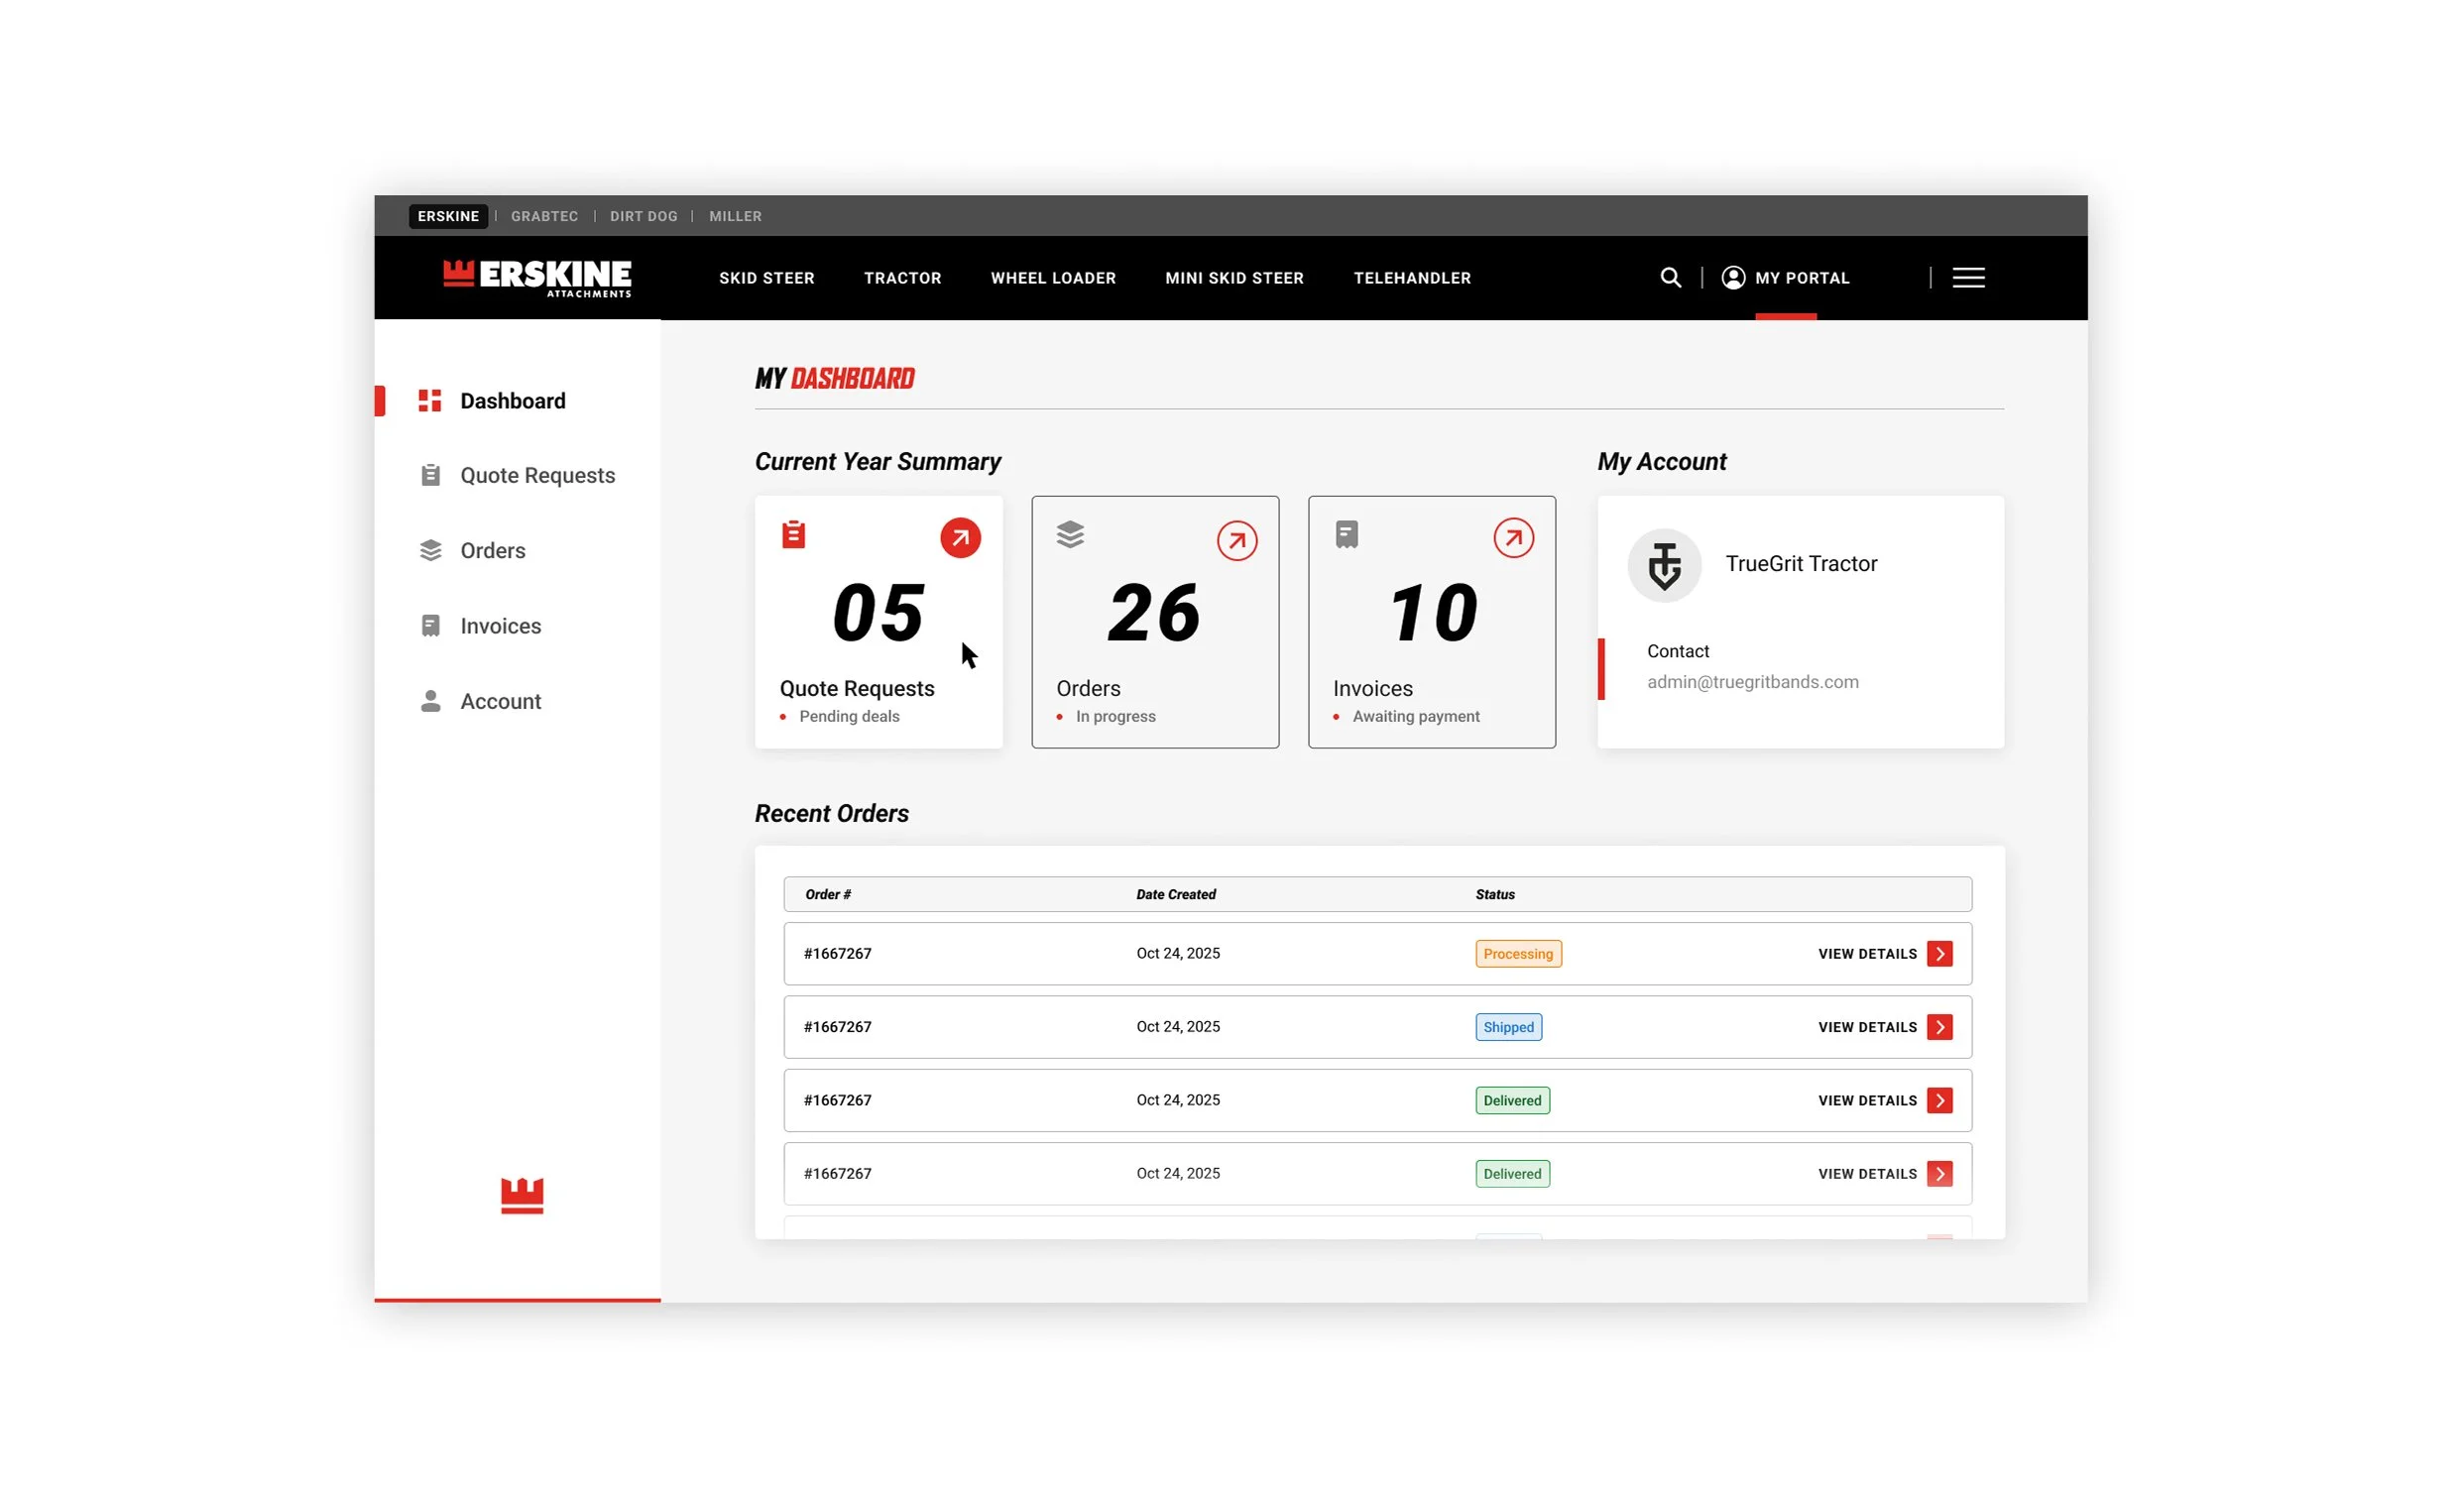Screen dimensions: 2464x1499
Task: Open the Skid Steer navigation item
Action: point(766,278)
